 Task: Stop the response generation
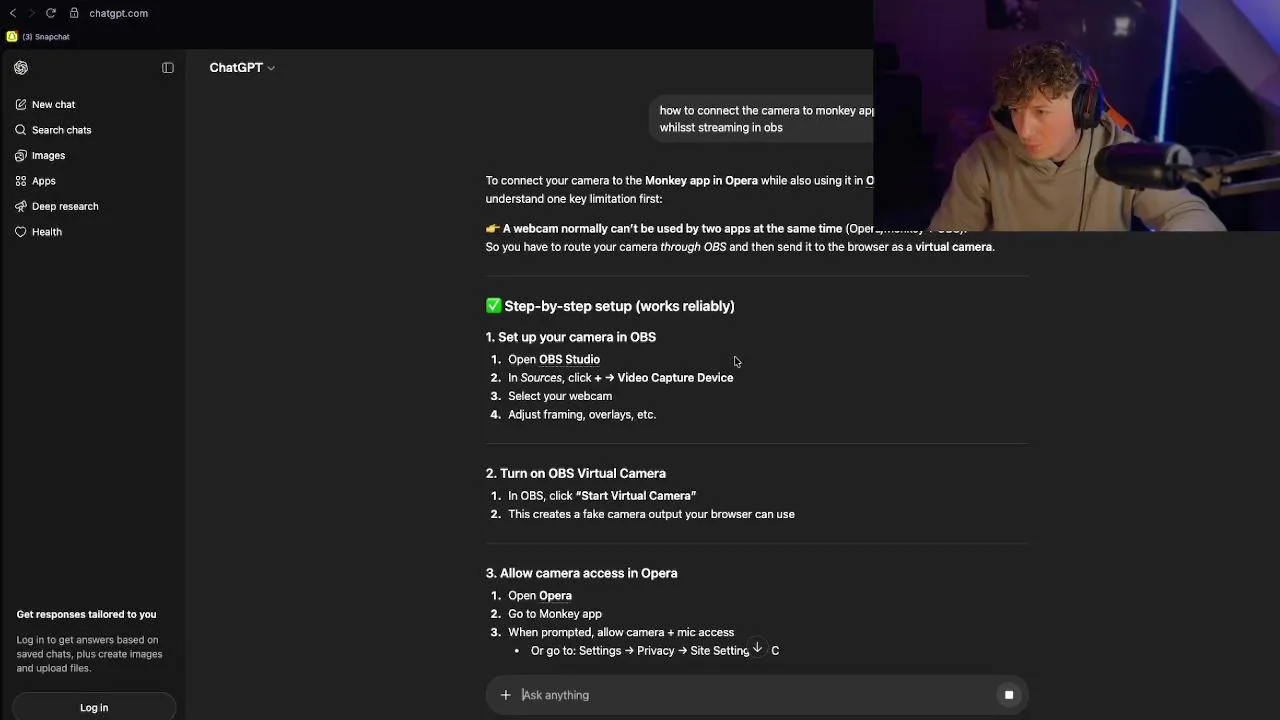point(1008,695)
